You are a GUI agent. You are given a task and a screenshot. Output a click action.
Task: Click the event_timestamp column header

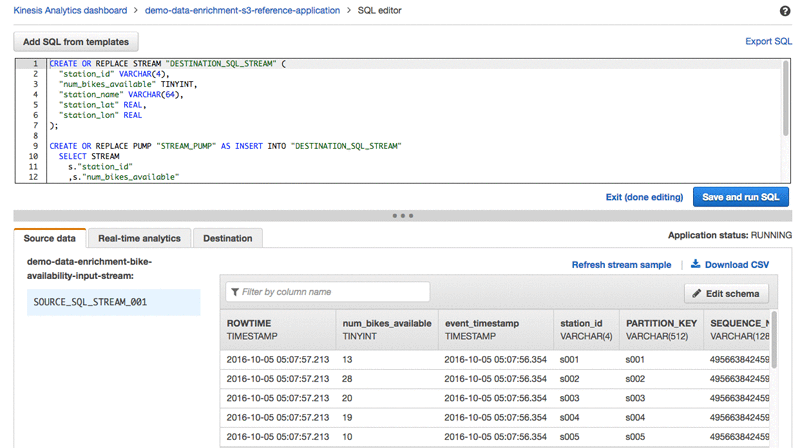pyautogui.click(x=496, y=330)
